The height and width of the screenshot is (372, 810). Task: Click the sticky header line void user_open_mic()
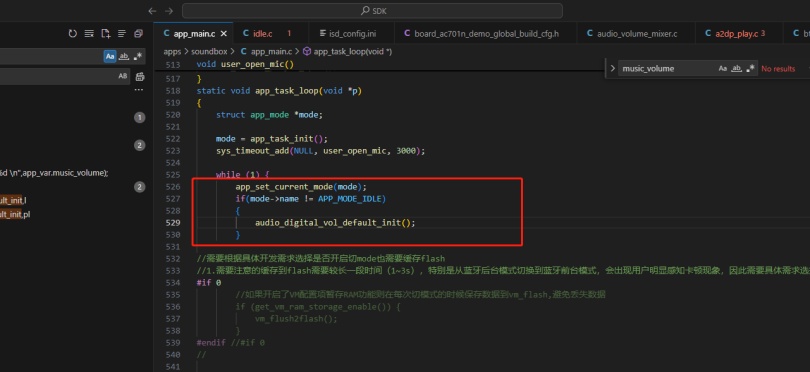245,65
